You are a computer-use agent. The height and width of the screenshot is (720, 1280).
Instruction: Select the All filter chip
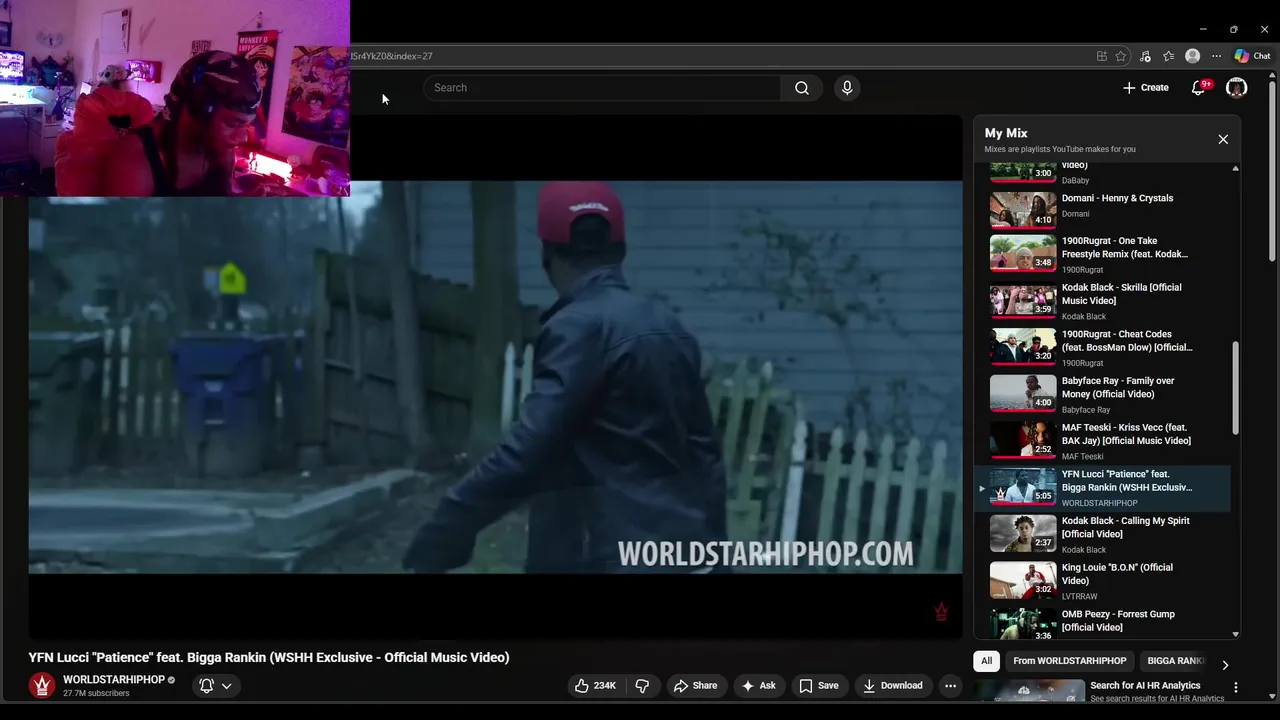[986, 661]
